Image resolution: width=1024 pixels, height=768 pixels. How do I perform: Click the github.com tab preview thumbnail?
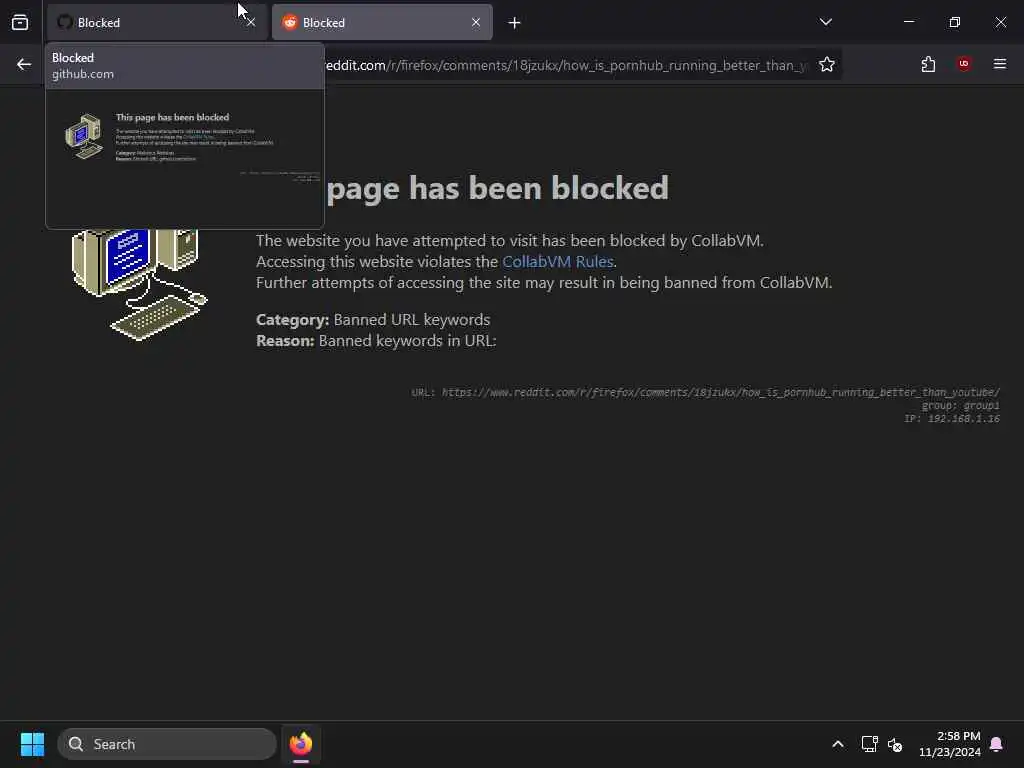pyautogui.click(x=185, y=158)
